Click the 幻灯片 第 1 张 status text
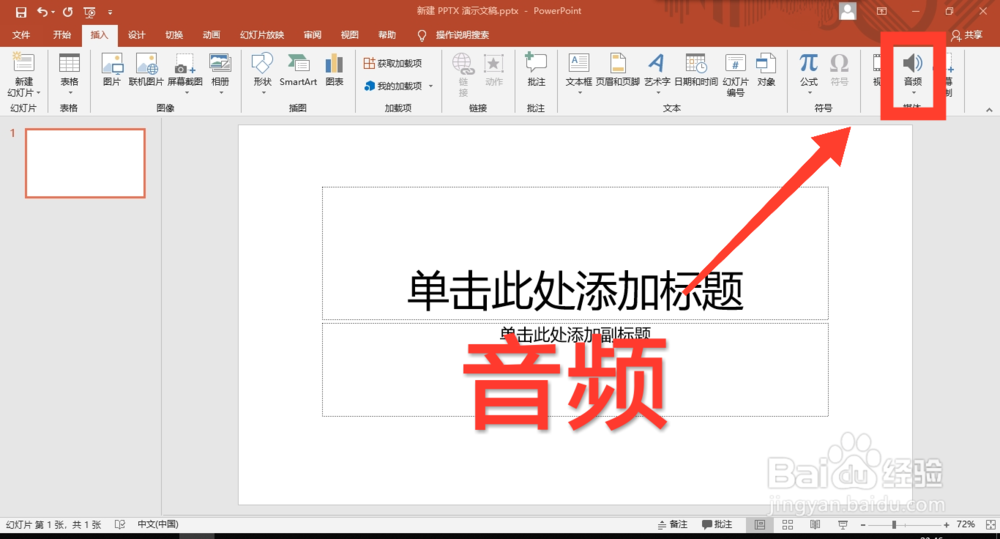The image size is (1000, 539). tap(54, 525)
